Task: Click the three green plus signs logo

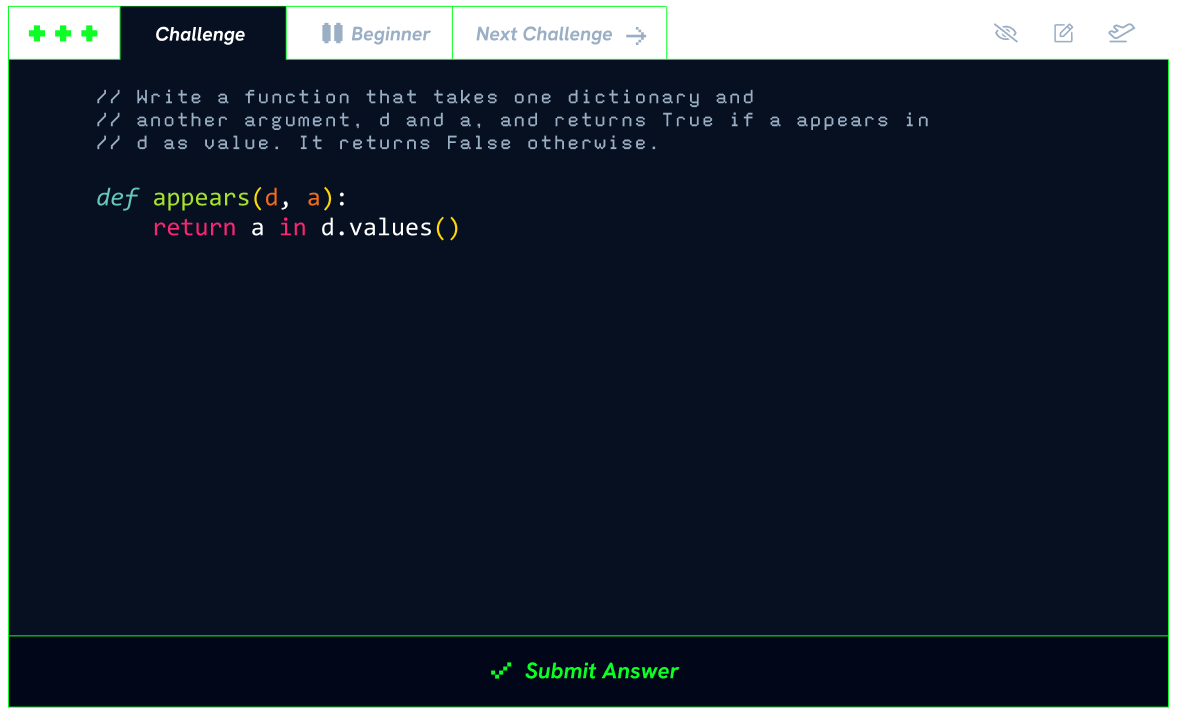Action: (x=63, y=34)
